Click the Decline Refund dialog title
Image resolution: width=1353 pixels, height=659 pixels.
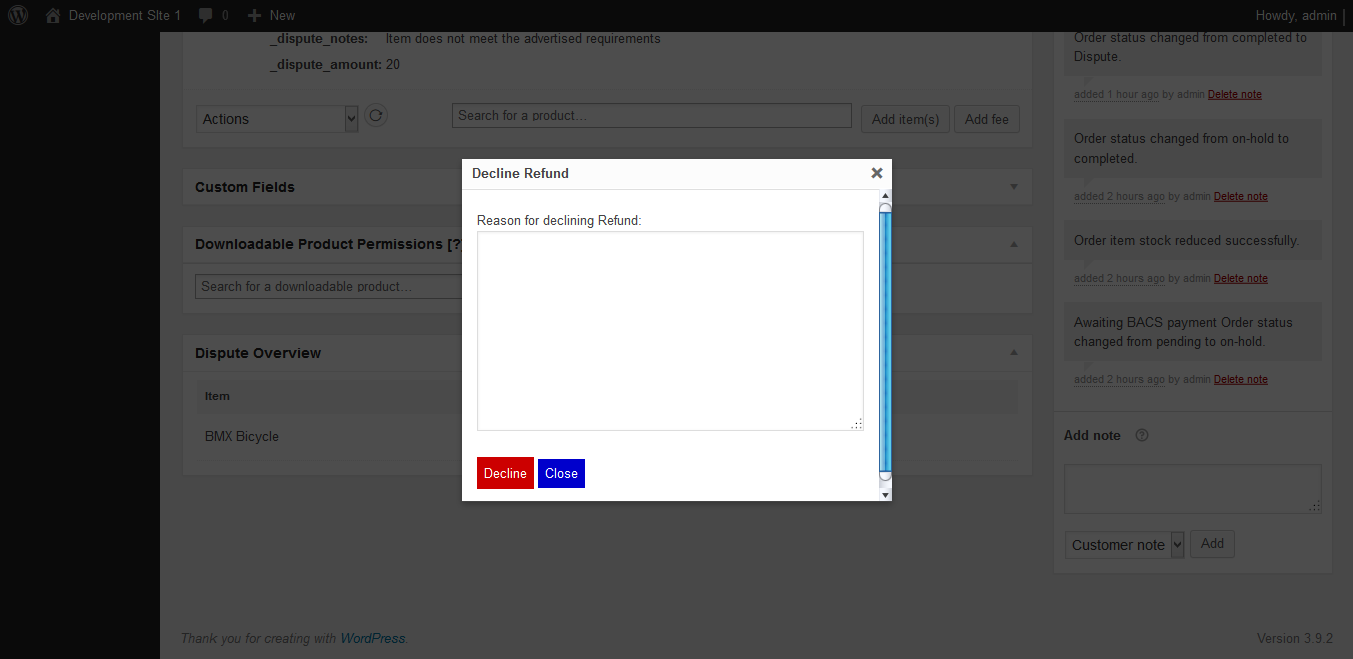click(x=520, y=173)
